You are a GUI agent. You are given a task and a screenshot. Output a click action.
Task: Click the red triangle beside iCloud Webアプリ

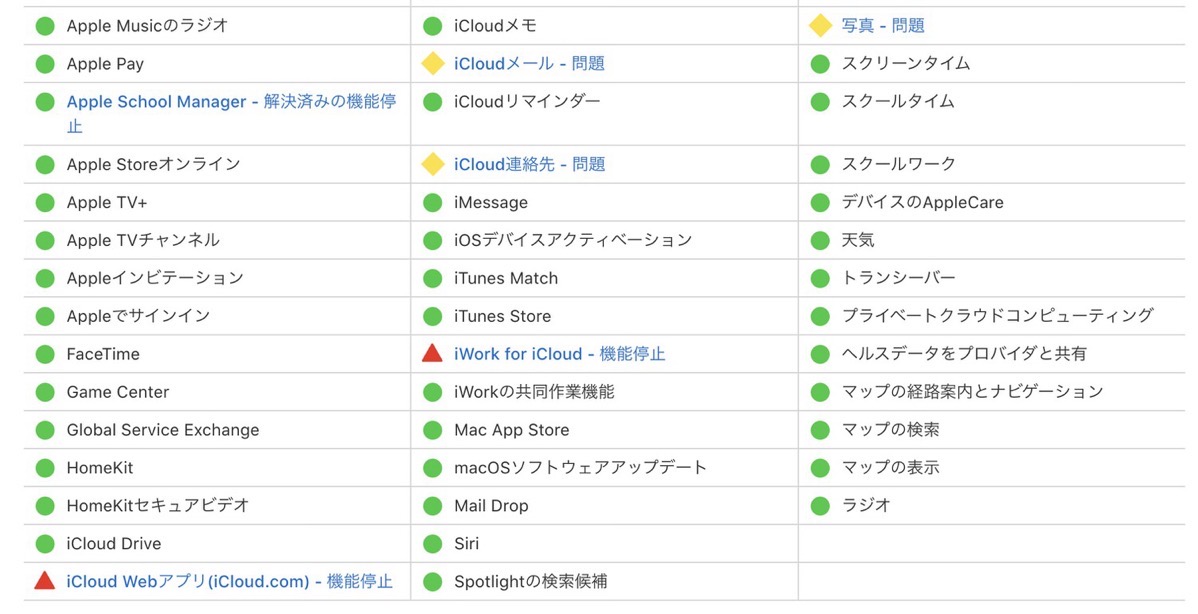[45, 580]
